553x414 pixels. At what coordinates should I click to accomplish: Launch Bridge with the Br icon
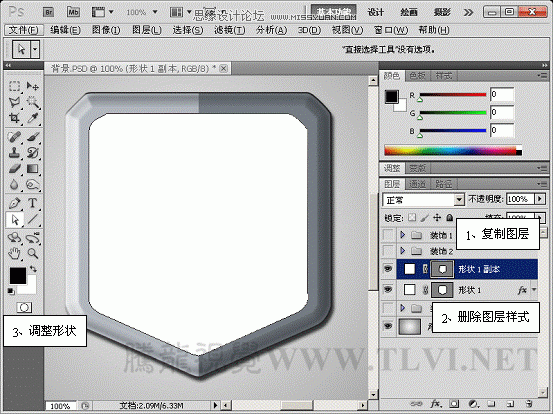(48, 12)
